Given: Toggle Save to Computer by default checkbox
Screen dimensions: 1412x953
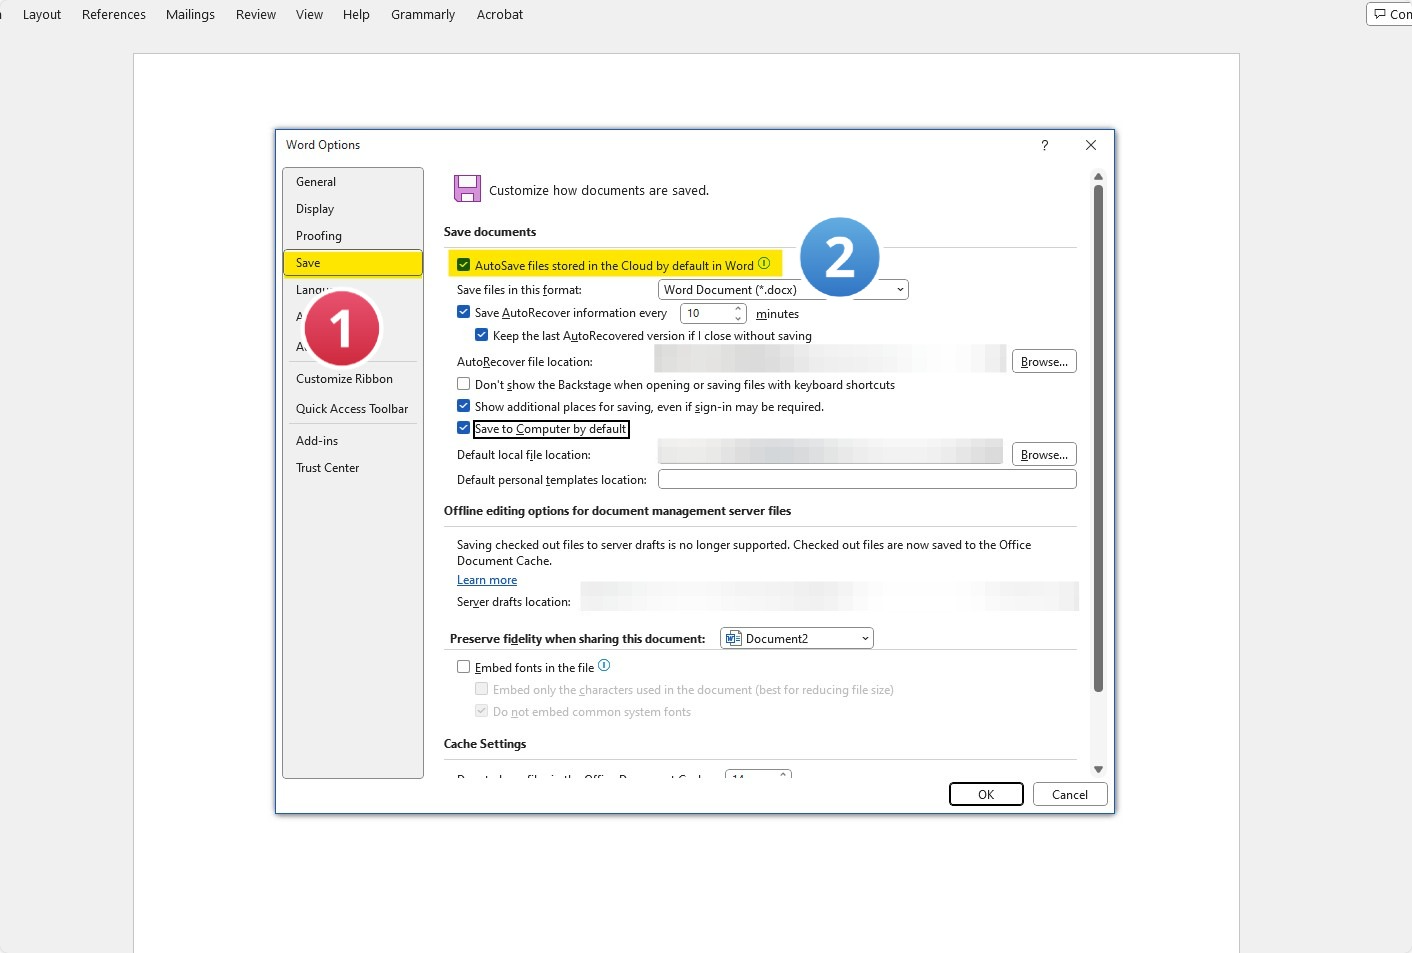Looking at the screenshot, I should click(463, 428).
